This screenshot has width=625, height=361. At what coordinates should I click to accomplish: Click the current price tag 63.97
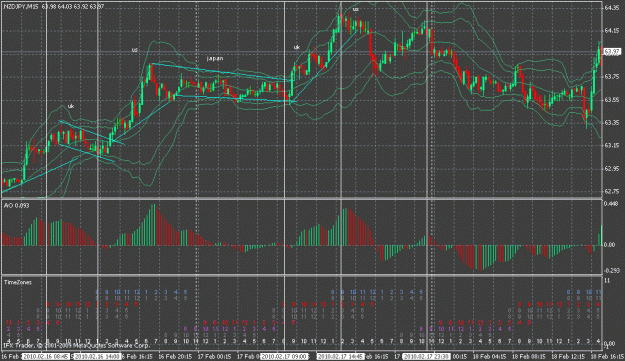pyautogui.click(x=611, y=52)
